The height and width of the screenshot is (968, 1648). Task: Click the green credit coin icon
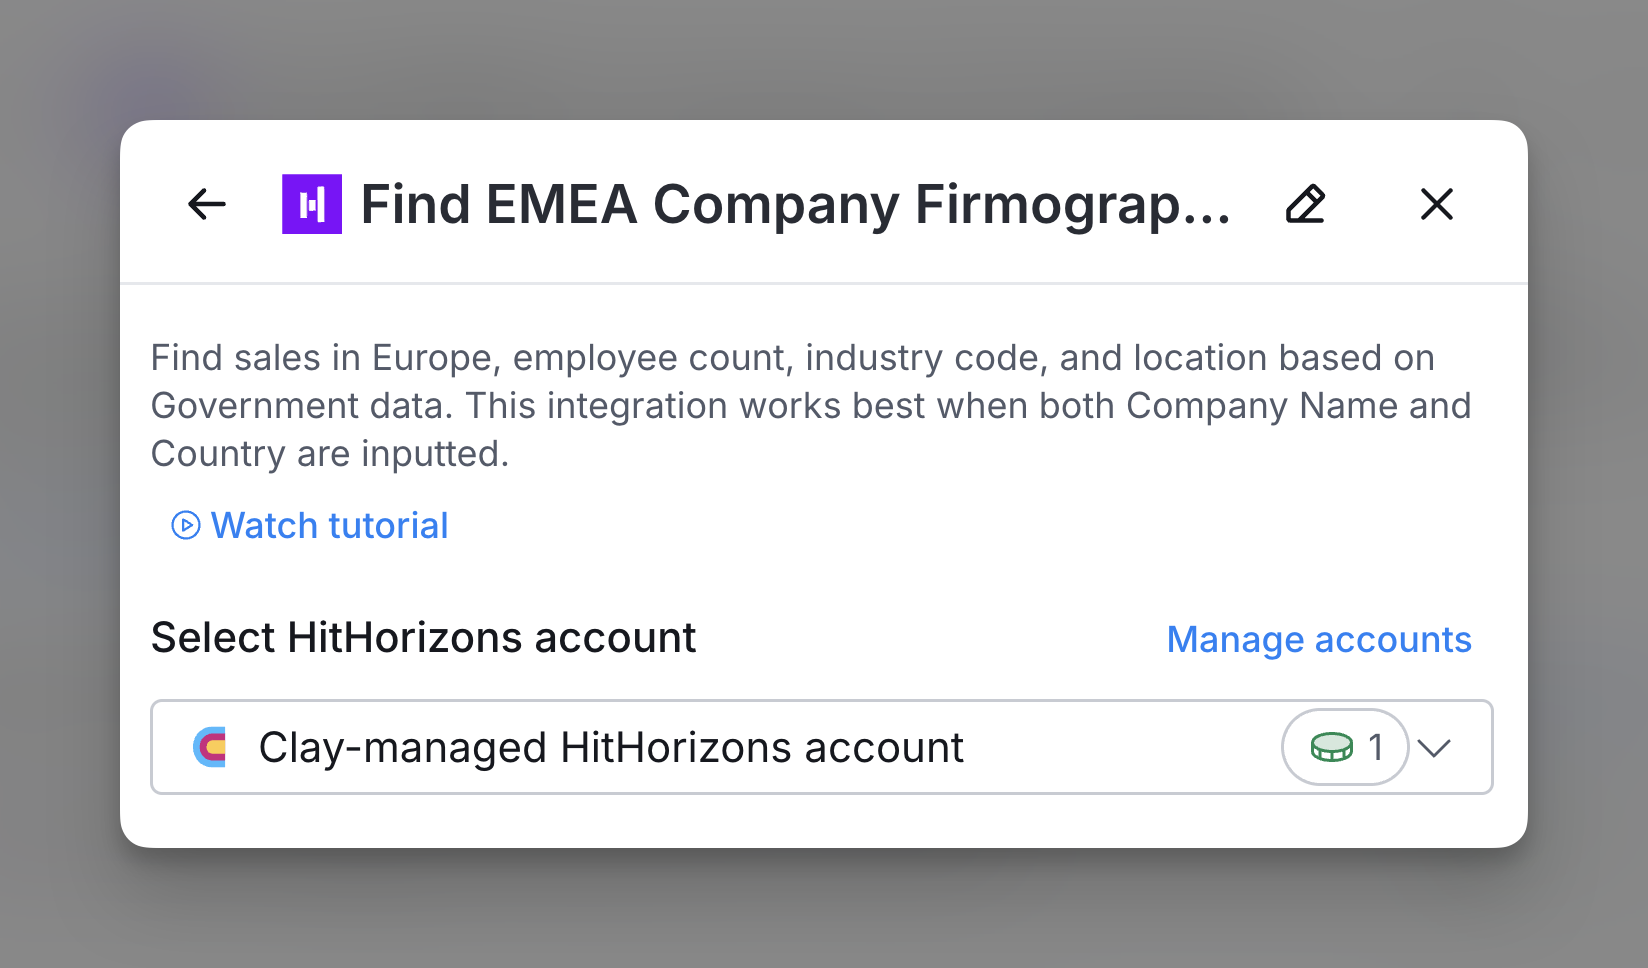pos(1331,747)
